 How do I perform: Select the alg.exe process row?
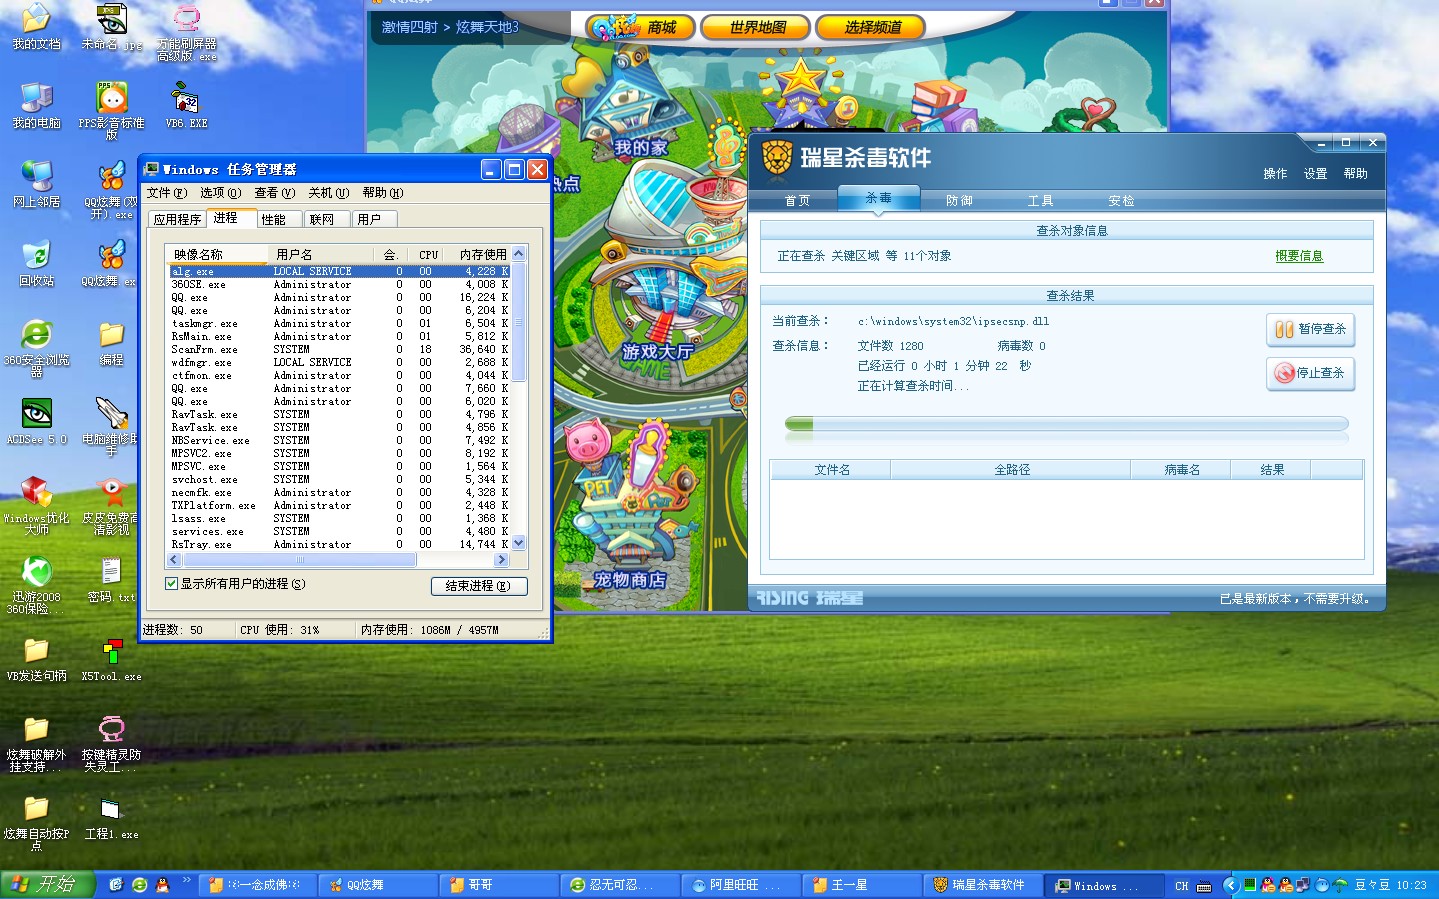[340, 271]
